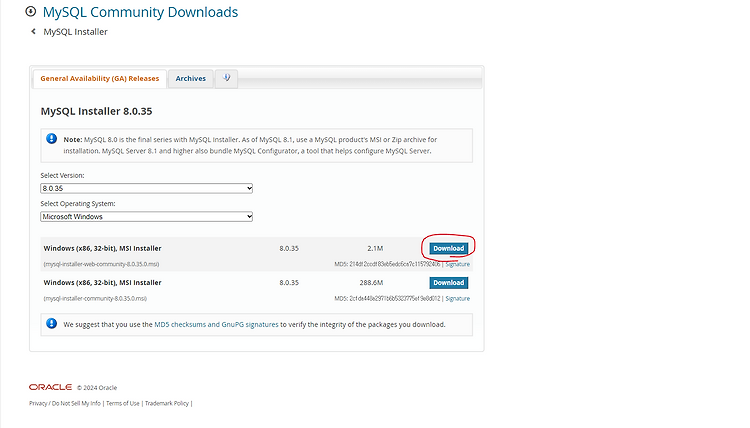Viewport: 750px width, 428px height.
Task: Switch to the Archives tab
Action: 190,78
